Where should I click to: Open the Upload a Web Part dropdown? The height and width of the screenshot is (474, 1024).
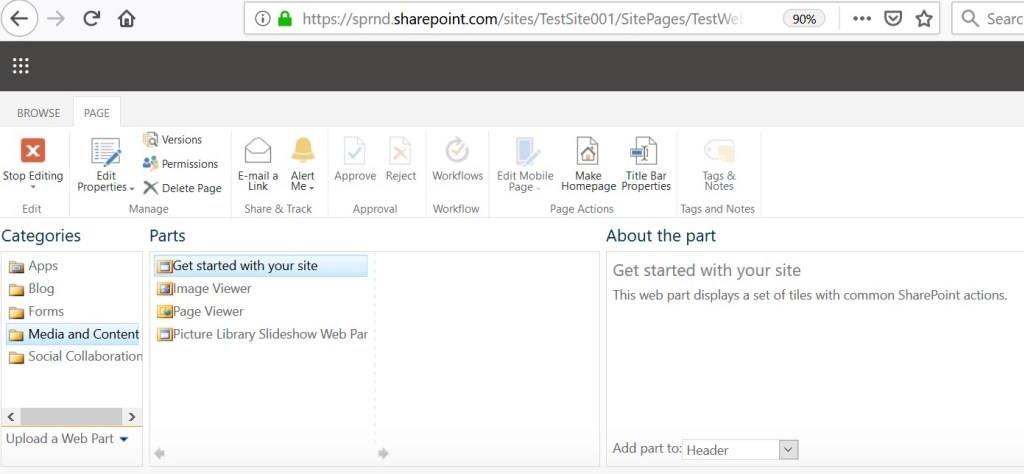[x=67, y=439]
